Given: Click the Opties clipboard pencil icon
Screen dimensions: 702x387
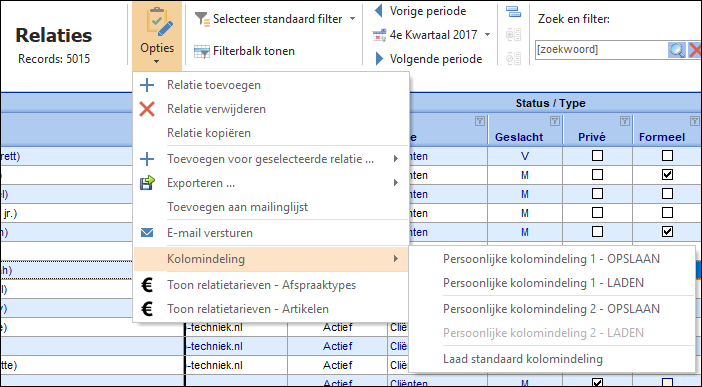Looking at the screenshot, I should [x=158, y=22].
